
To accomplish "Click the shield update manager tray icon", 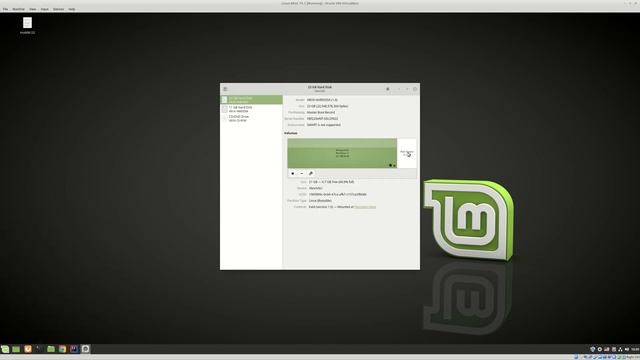I will tap(593, 349).
